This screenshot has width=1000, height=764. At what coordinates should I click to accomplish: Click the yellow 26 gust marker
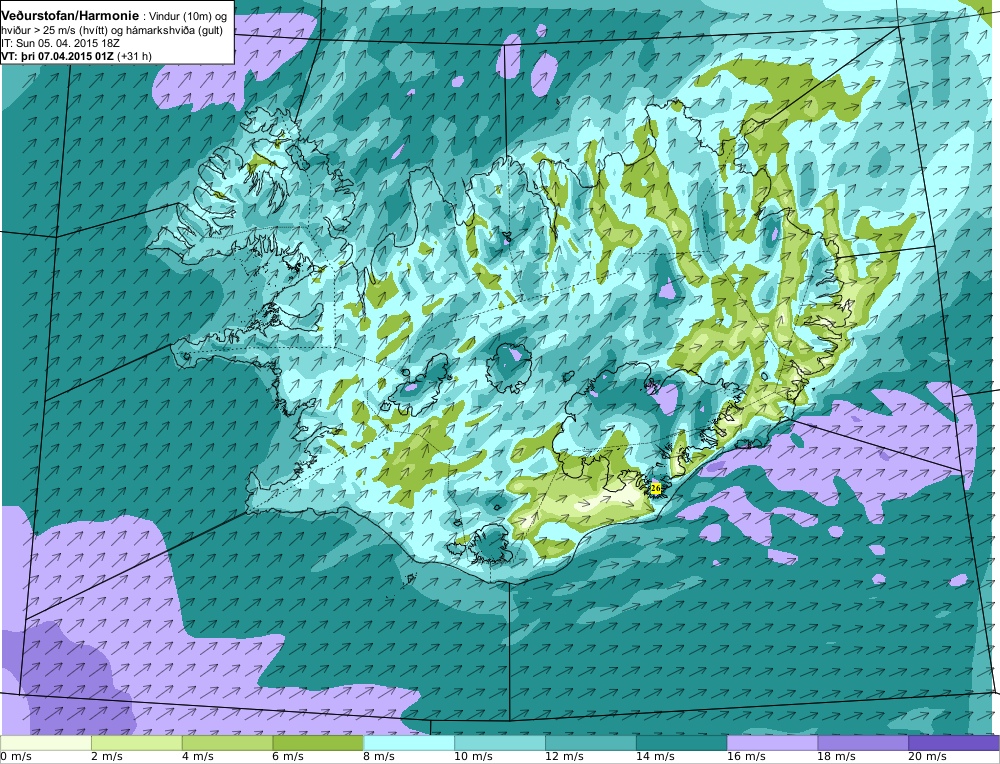point(655,489)
